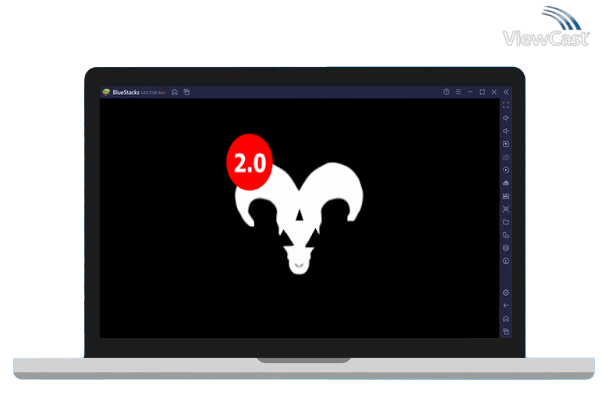Toggle fullscreen mode in BlueStacks sidebar
602x414 pixels.
(506, 105)
